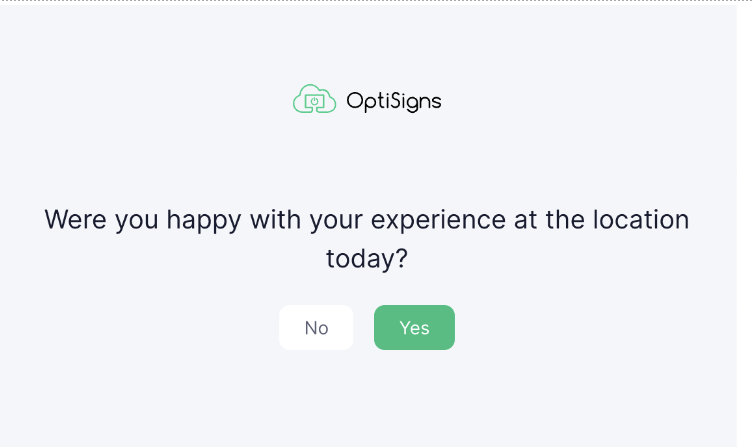
Task: Click the green cloud outline icon
Action: [x=314, y=99]
